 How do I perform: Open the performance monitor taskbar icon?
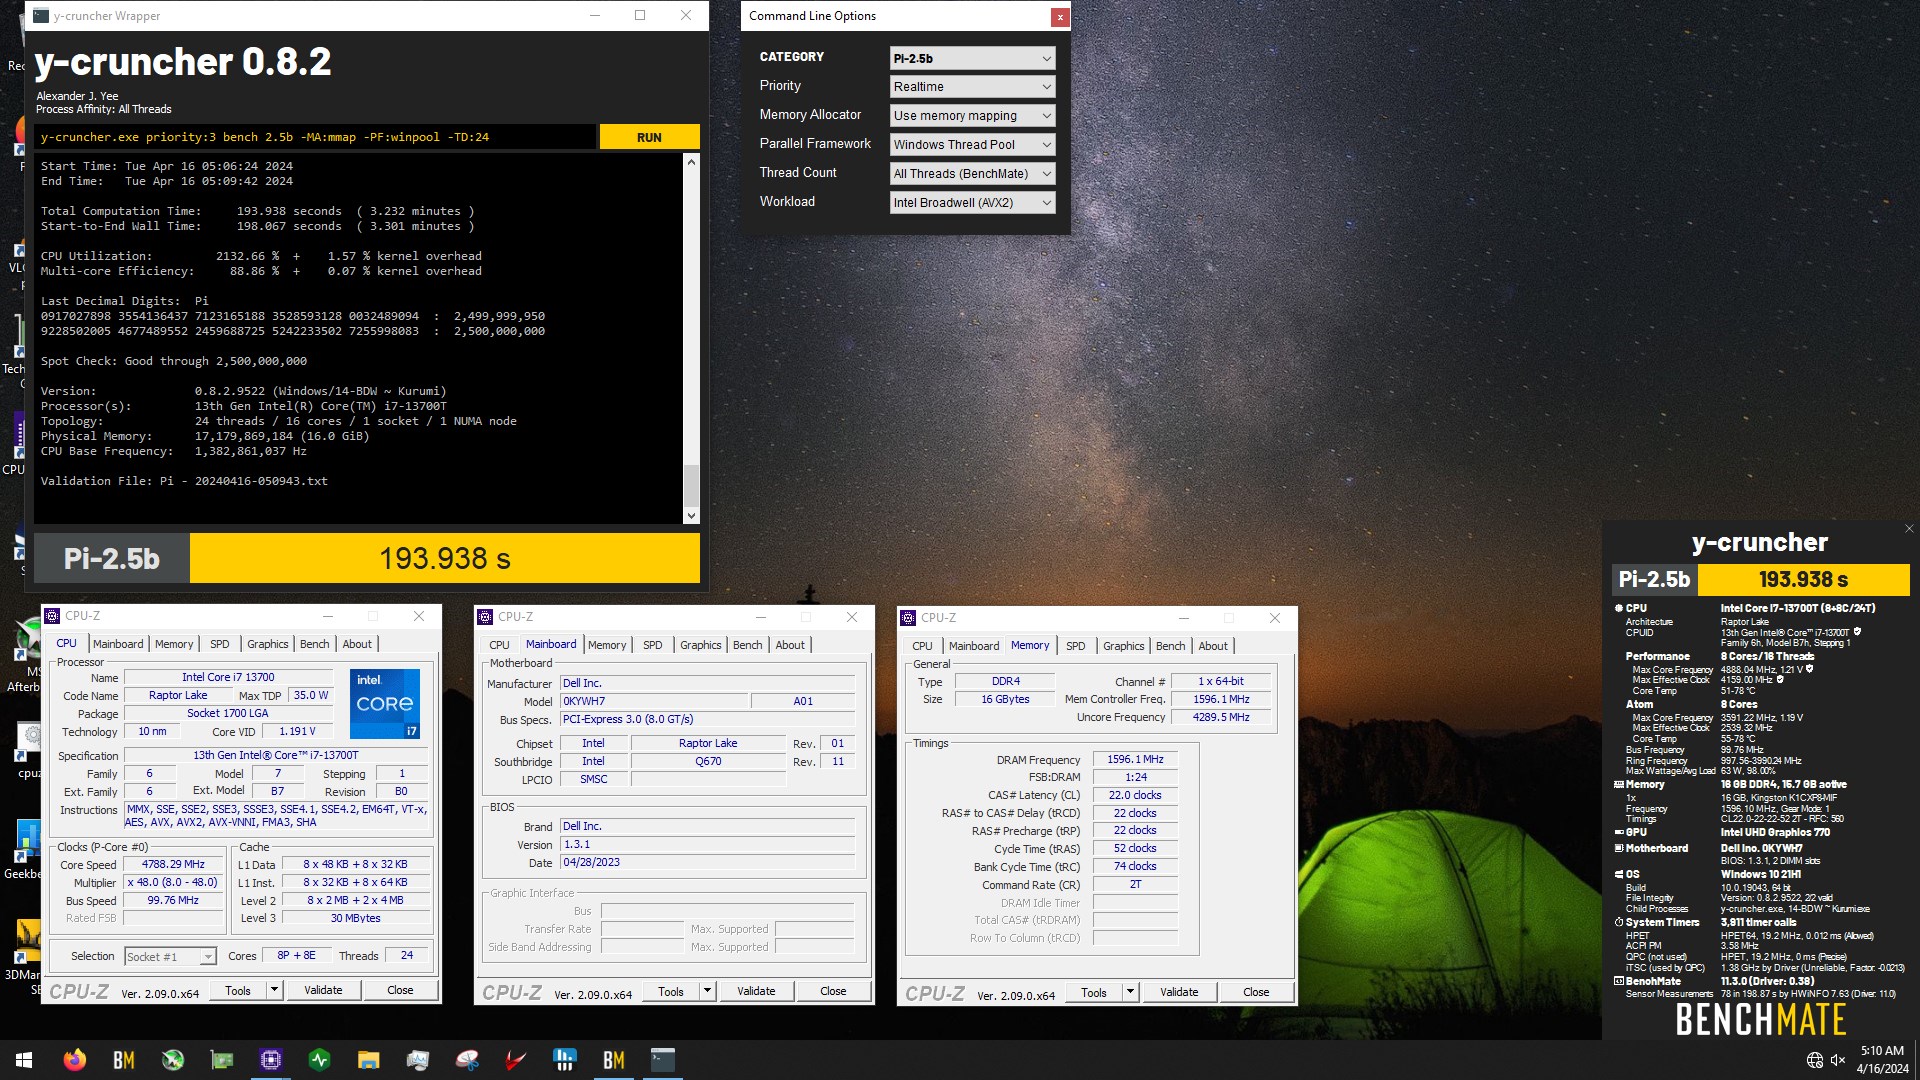[x=418, y=1060]
